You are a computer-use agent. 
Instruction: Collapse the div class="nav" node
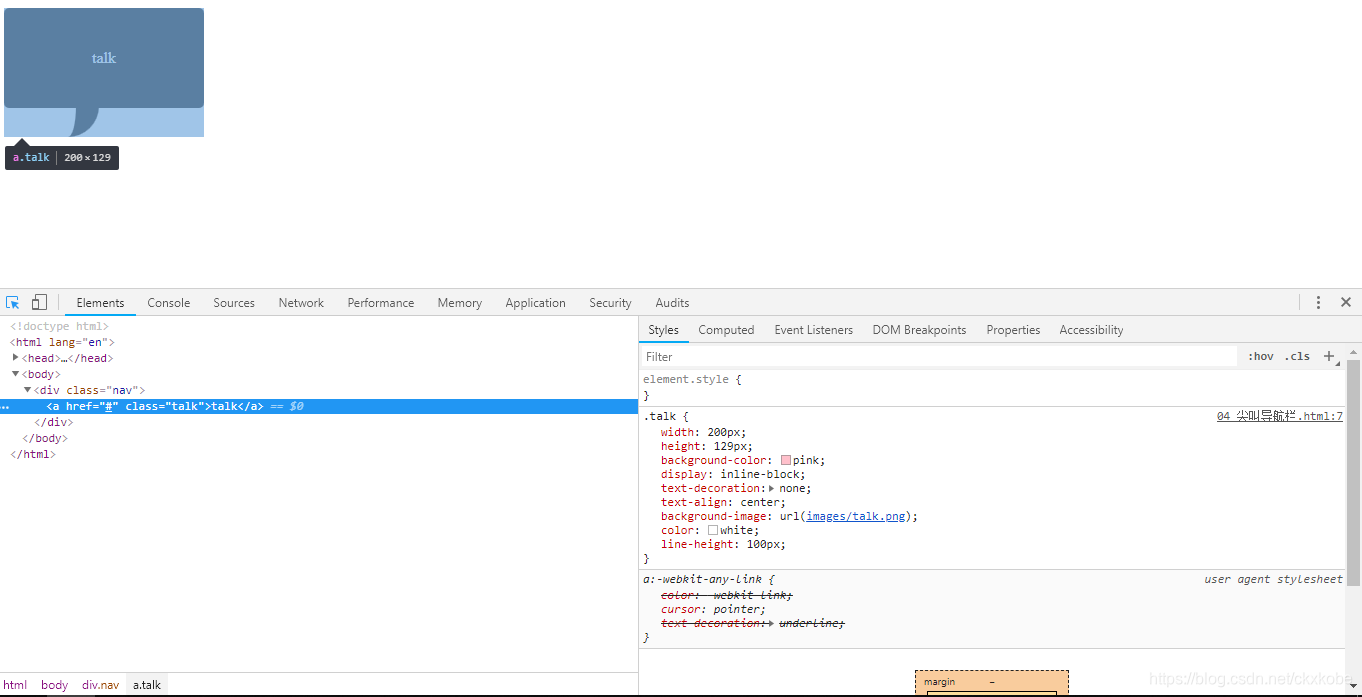28,389
